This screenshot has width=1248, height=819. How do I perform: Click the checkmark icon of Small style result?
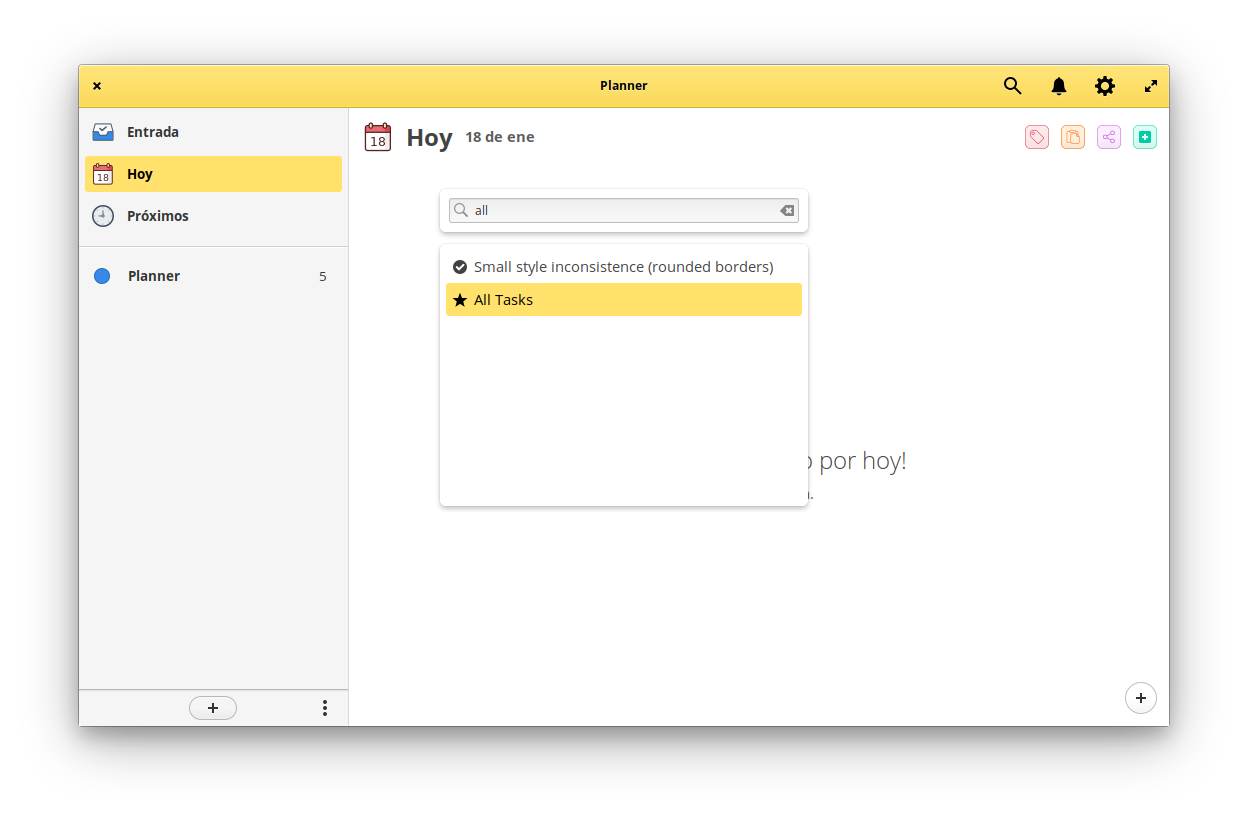click(460, 267)
